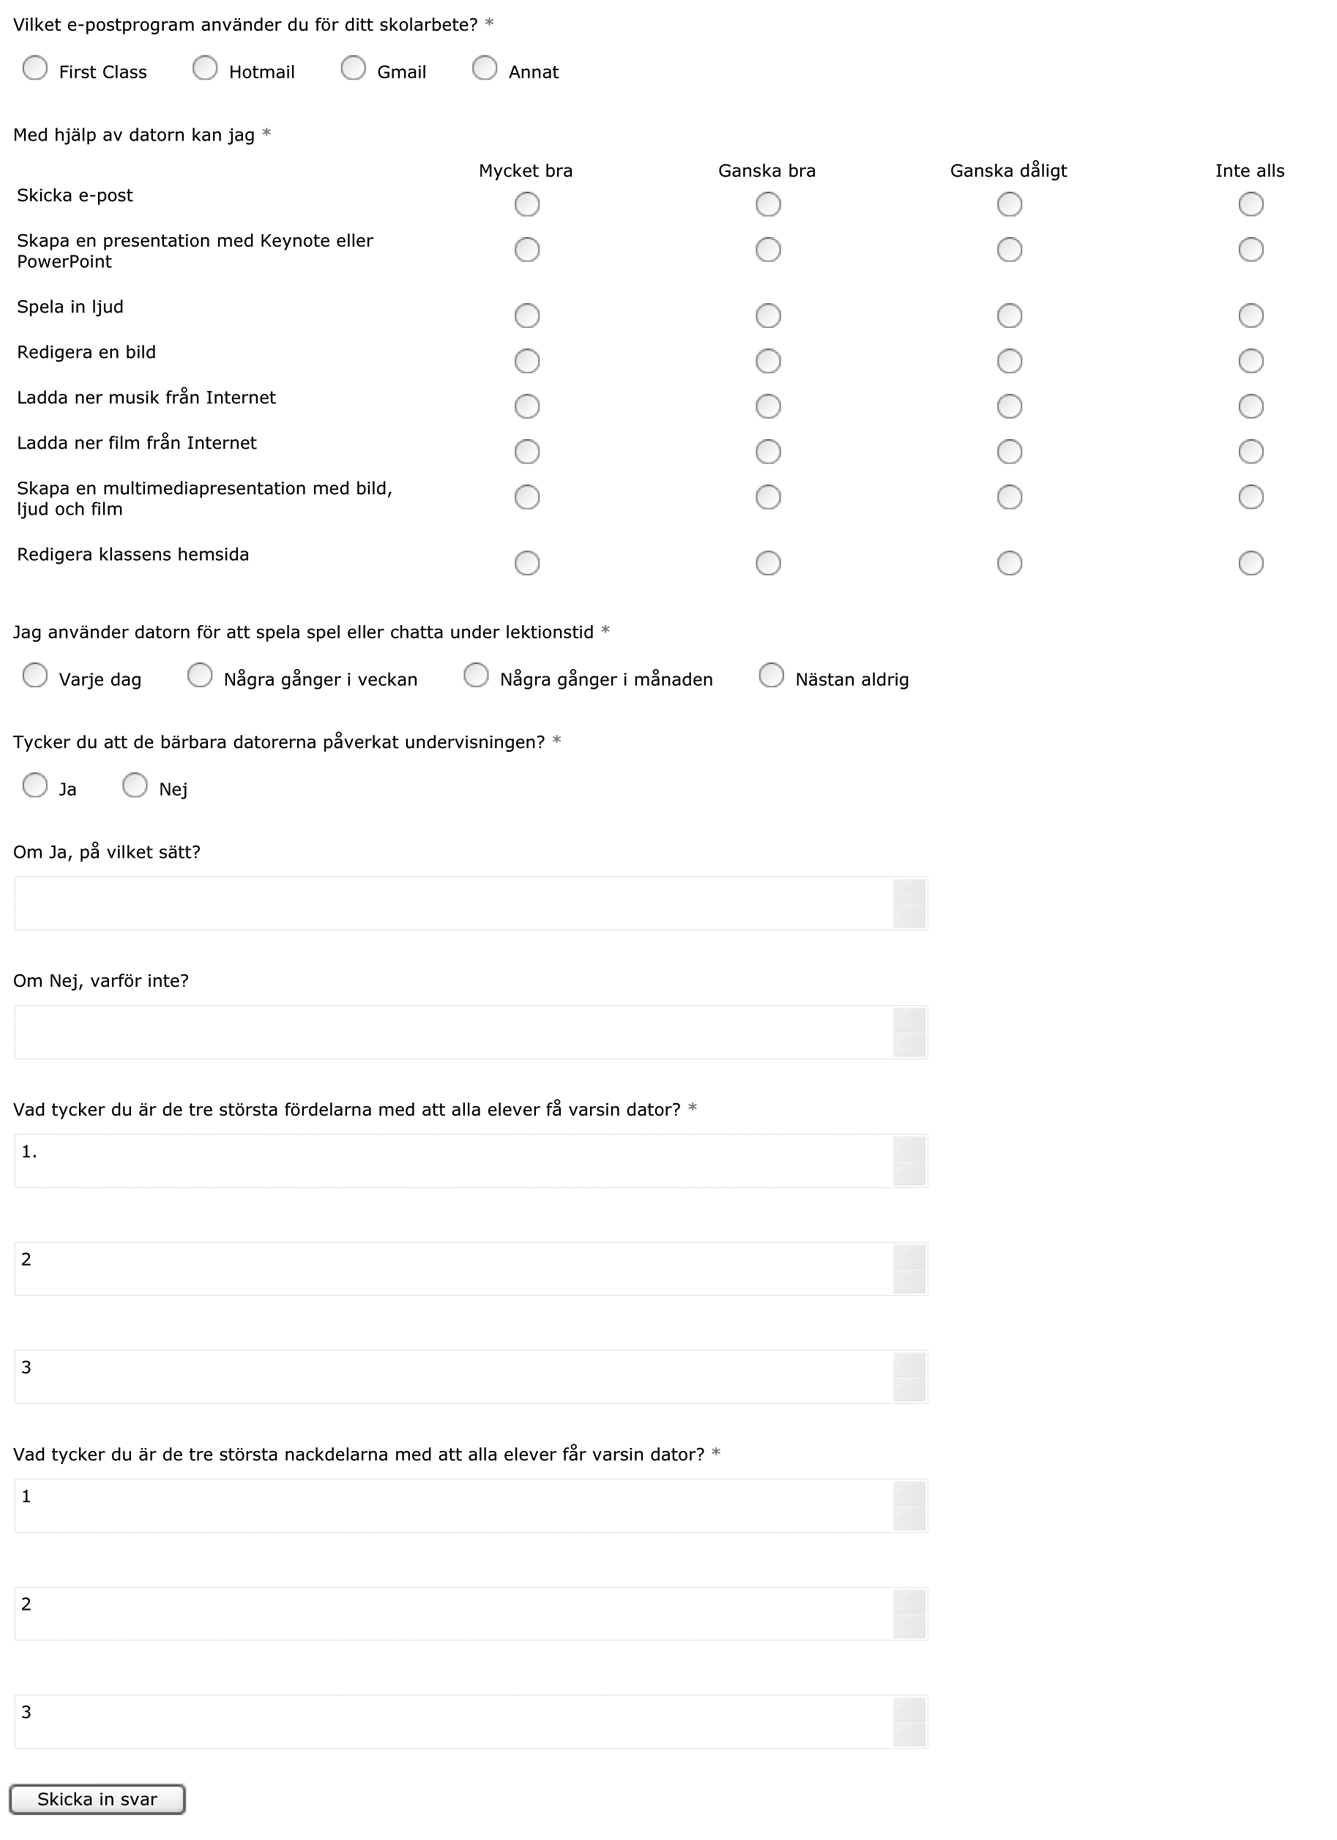The image size is (1337, 1840).
Task: Choose the Gmail radio option
Action: [x=353, y=68]
